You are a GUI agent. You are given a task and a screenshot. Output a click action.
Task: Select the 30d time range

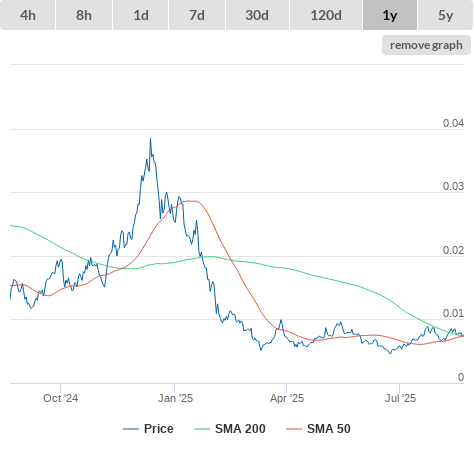pos(257,15)
